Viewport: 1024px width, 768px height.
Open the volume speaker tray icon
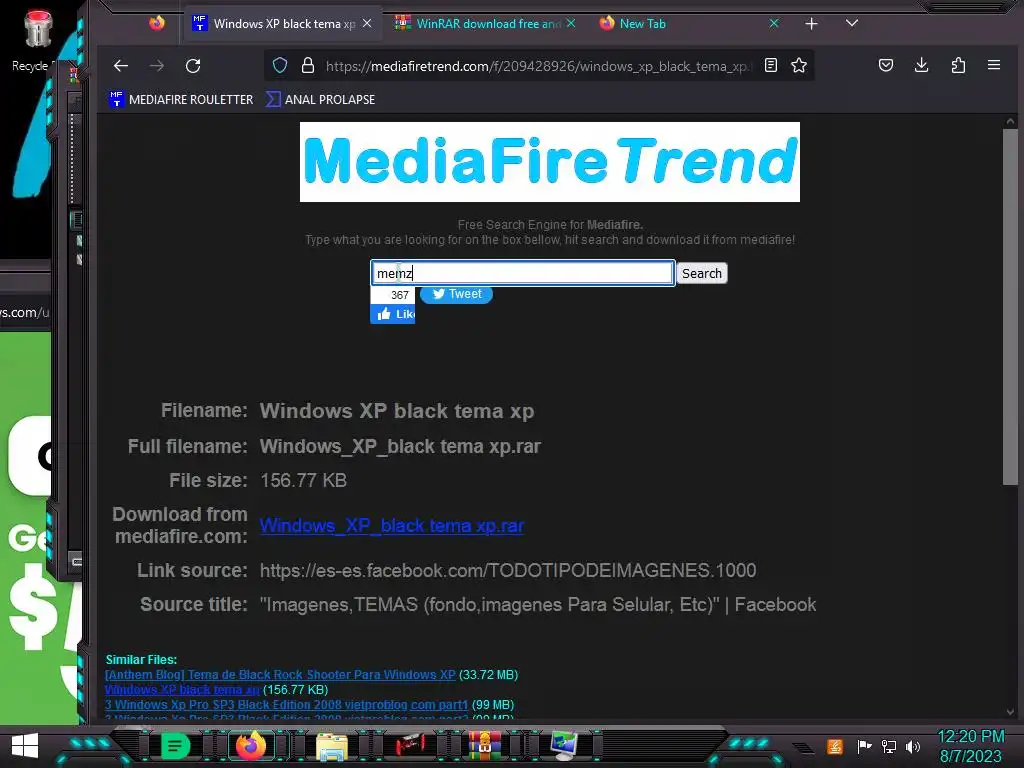pos(913,746)
